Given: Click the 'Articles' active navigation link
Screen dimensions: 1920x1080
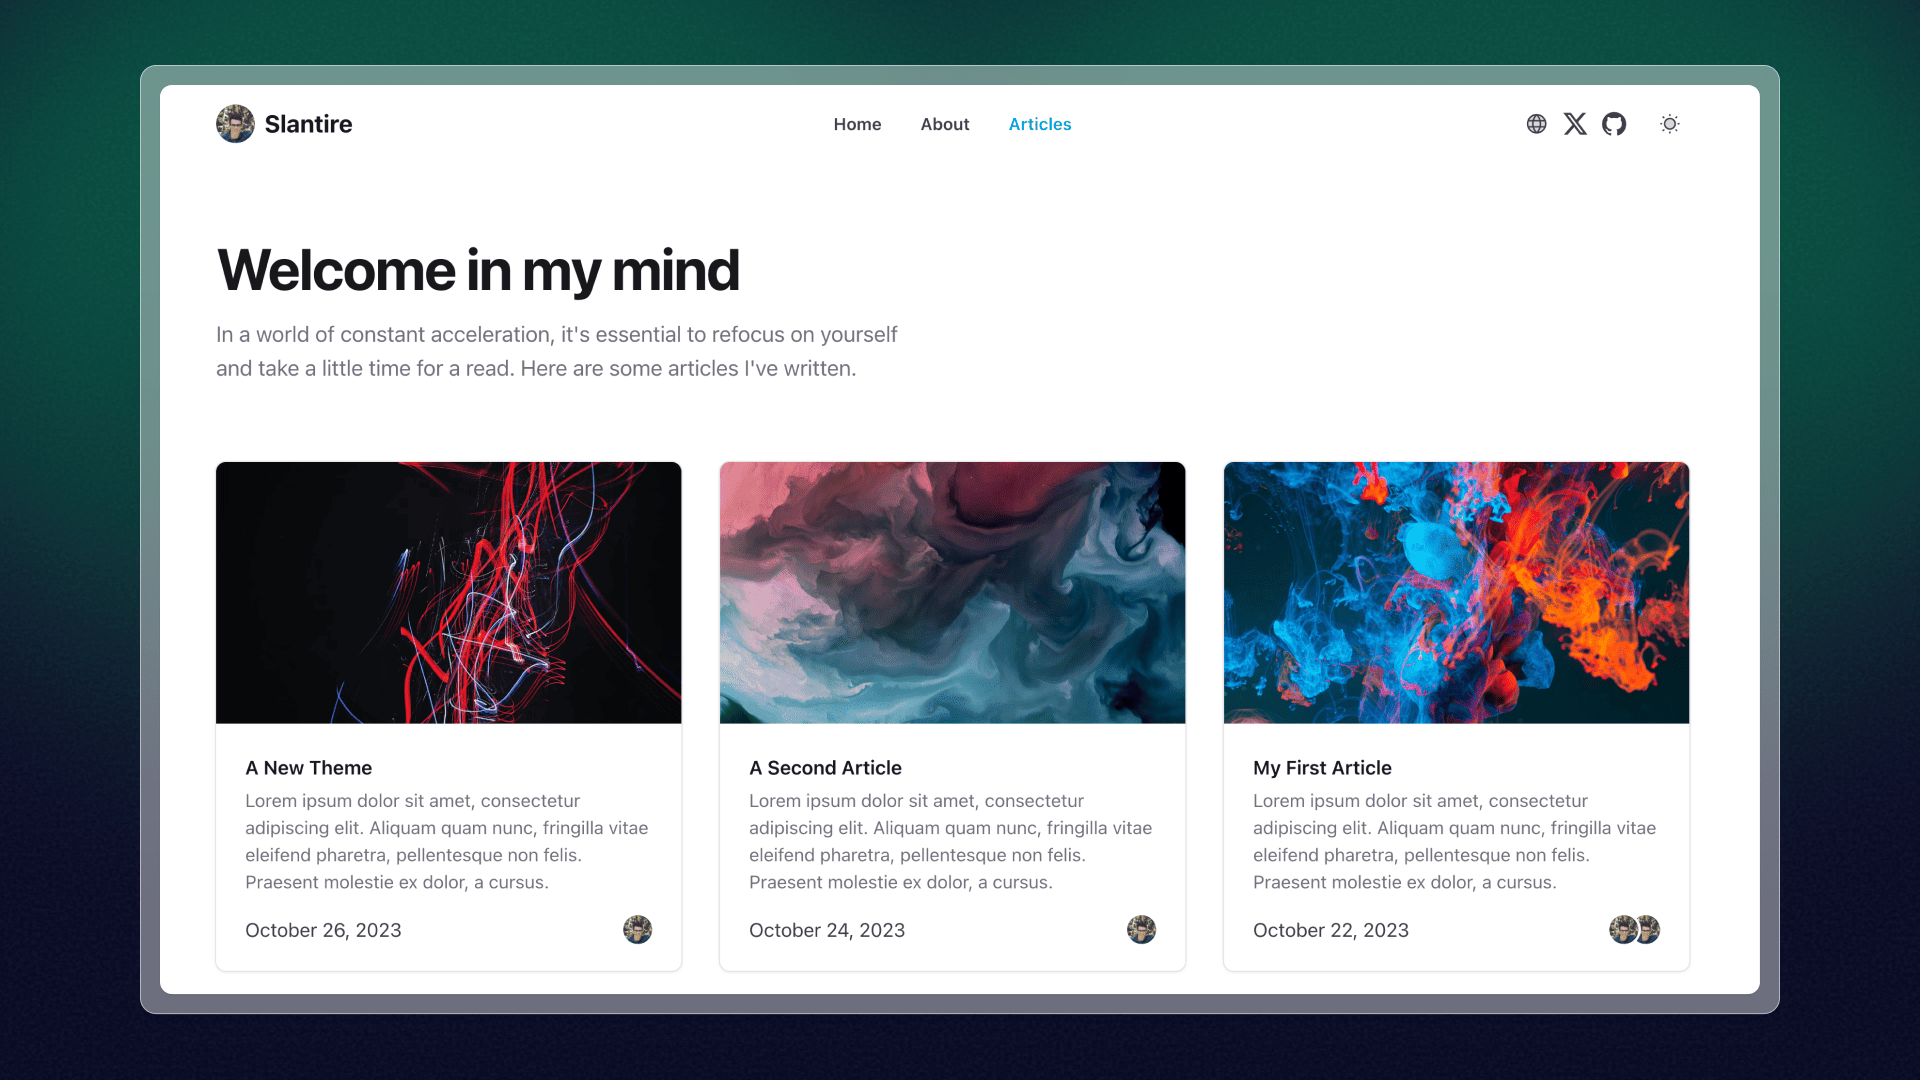Looking at the screenshot, I should [x=1039, y=124].
